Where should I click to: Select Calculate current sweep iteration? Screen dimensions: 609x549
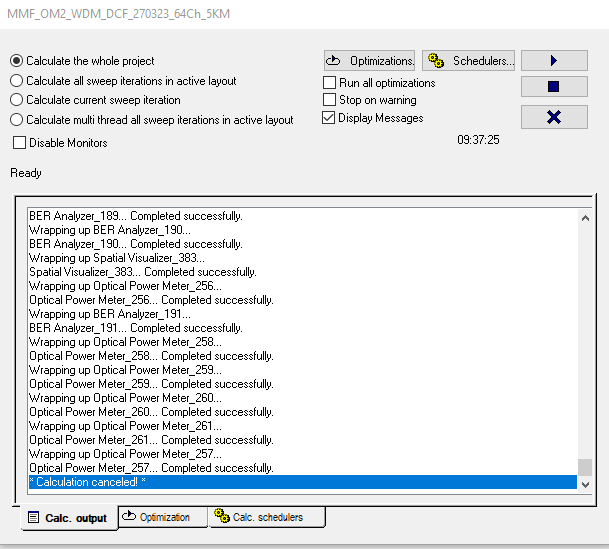(x=17, y=100)
